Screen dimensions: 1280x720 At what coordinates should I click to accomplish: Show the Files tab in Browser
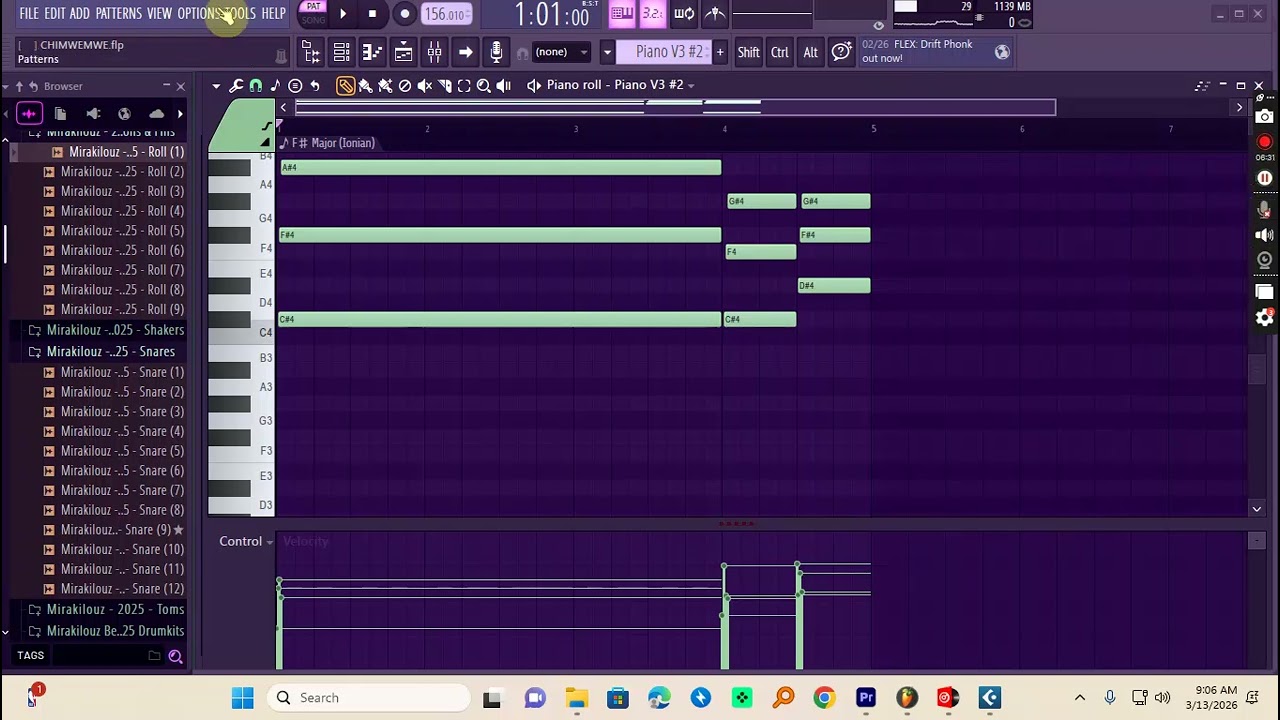coord(60,114)
